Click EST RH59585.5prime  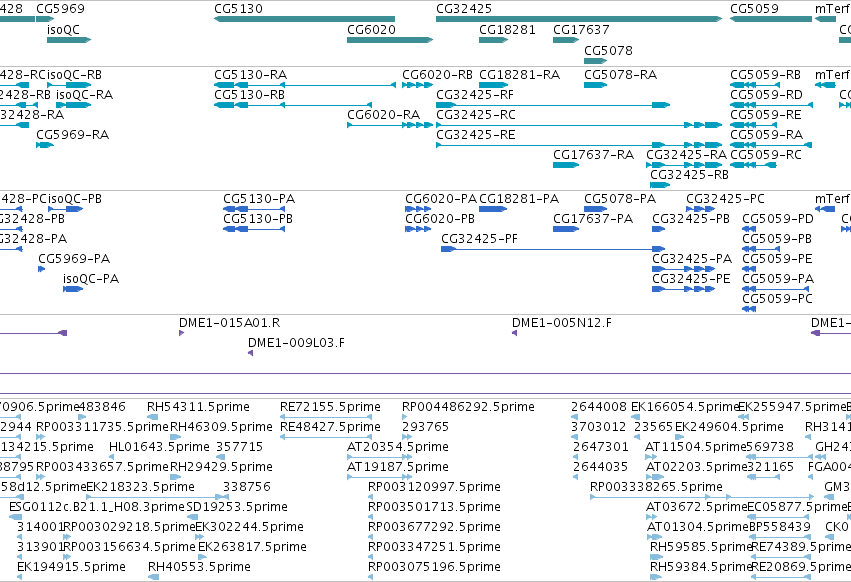pos(657,558)
